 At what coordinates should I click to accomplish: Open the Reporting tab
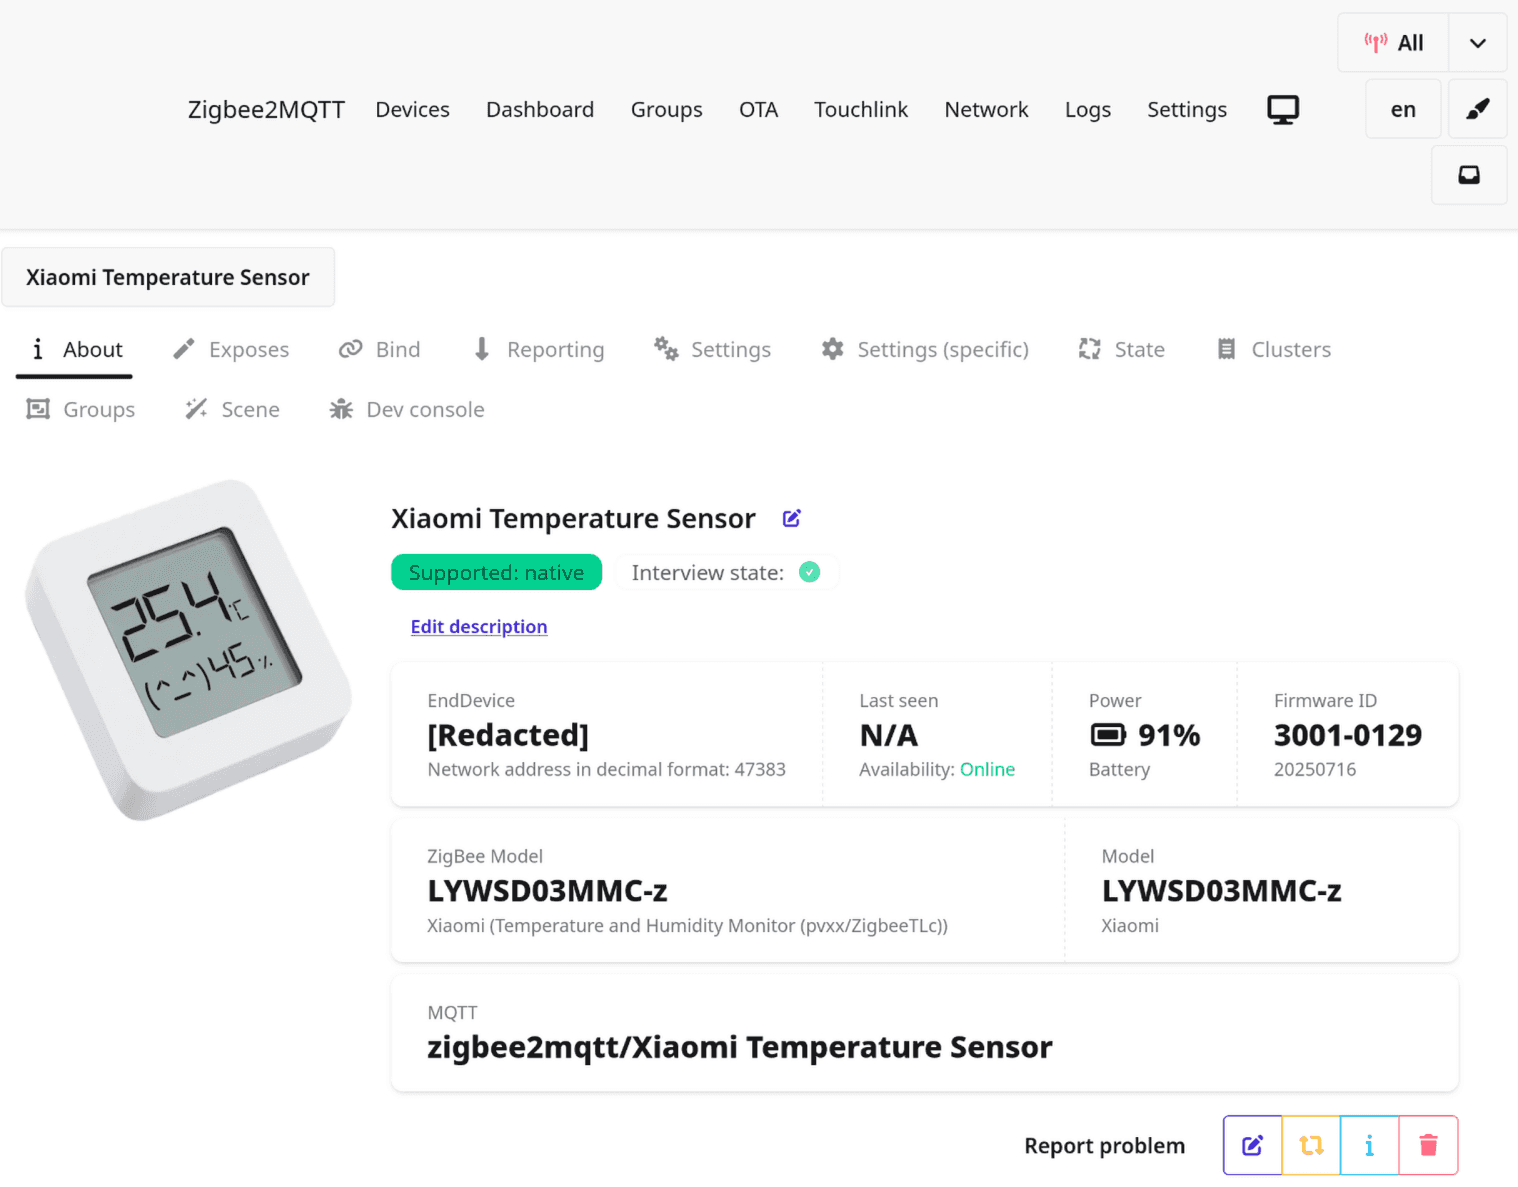click(538, 350)
